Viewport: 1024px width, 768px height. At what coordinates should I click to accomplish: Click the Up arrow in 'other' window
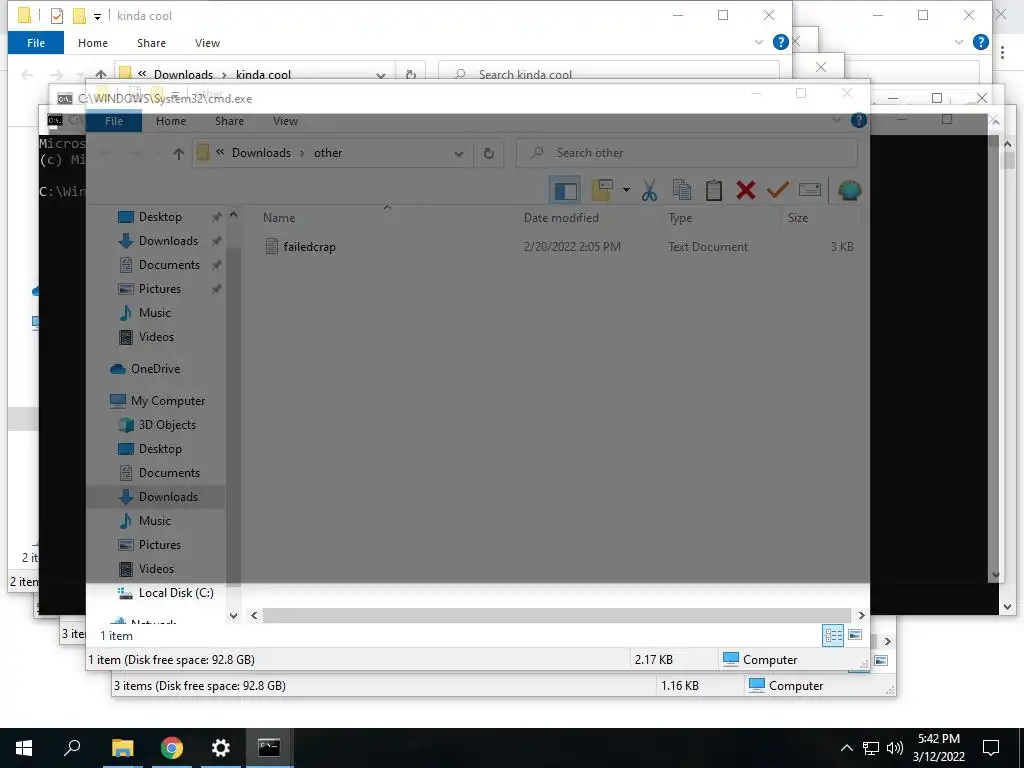(x=178, y=153)
